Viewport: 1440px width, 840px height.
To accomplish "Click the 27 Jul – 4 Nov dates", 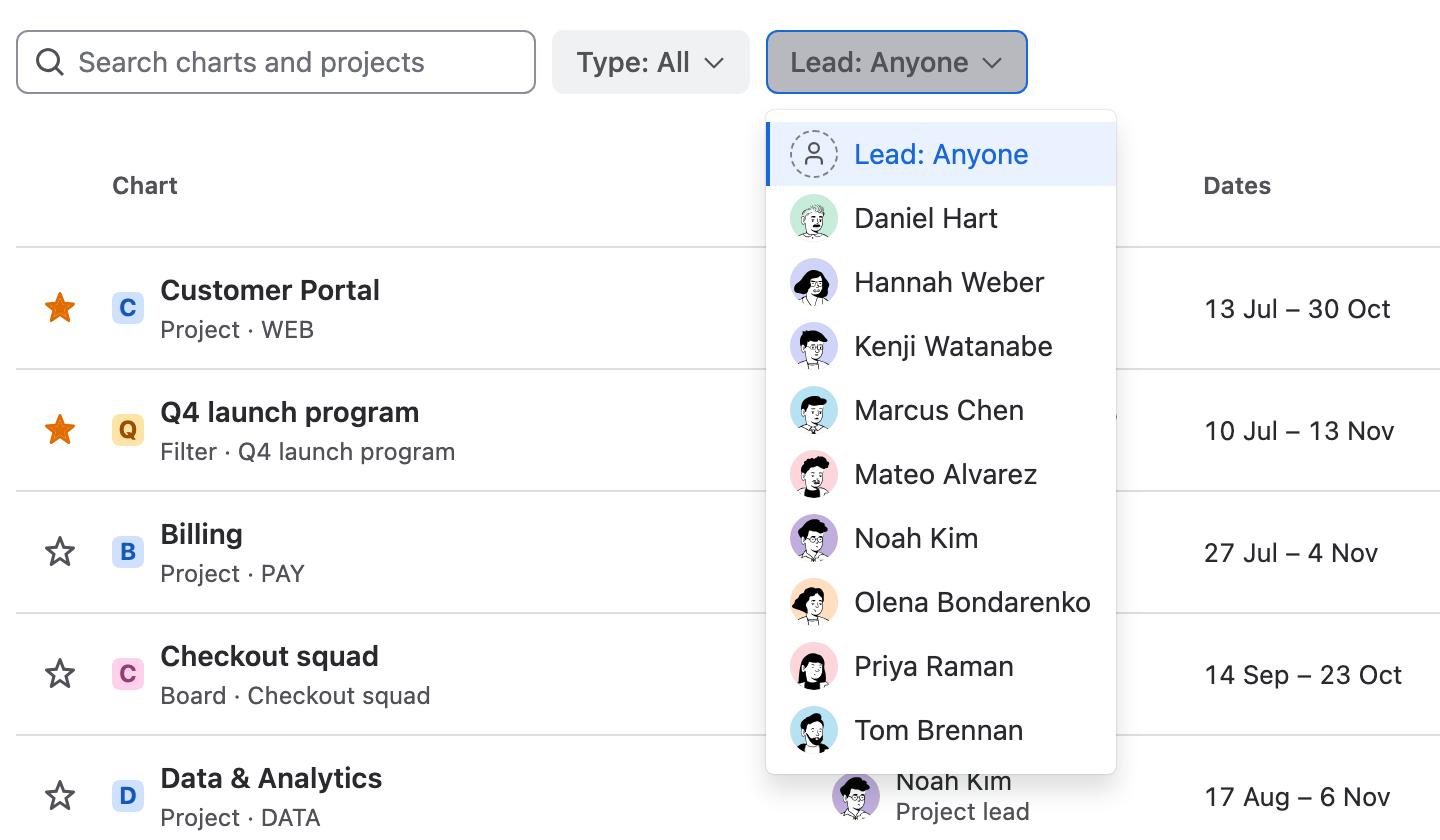I will (x=1291, y=553).
